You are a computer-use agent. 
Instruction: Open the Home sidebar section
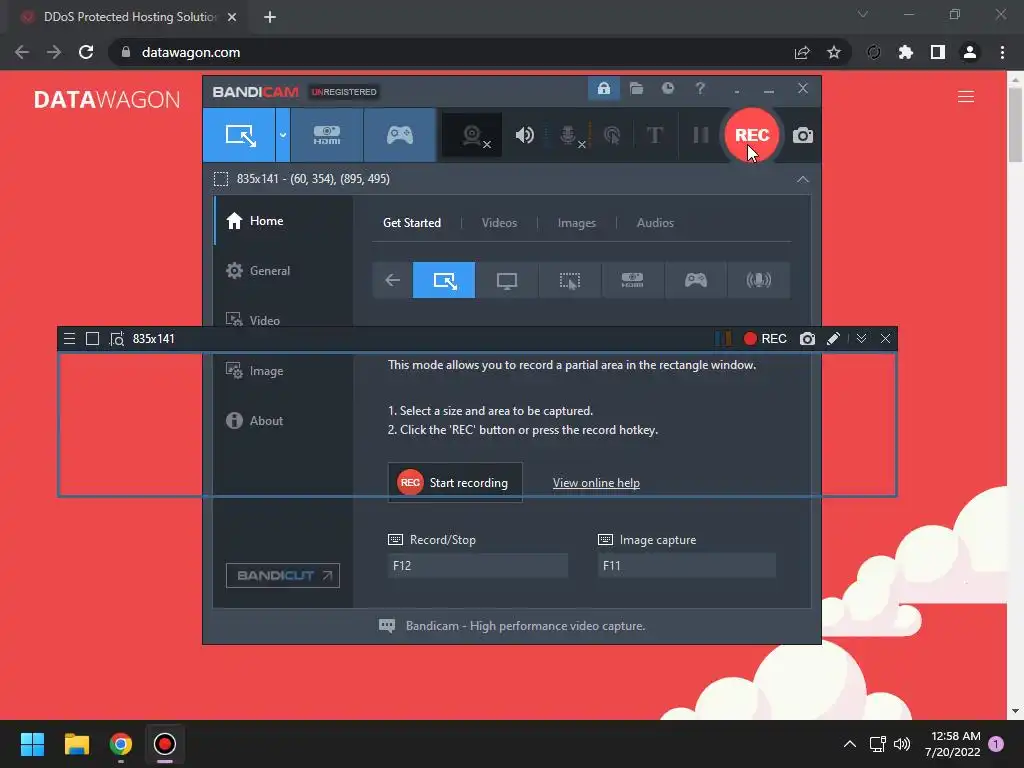point(283,221)
